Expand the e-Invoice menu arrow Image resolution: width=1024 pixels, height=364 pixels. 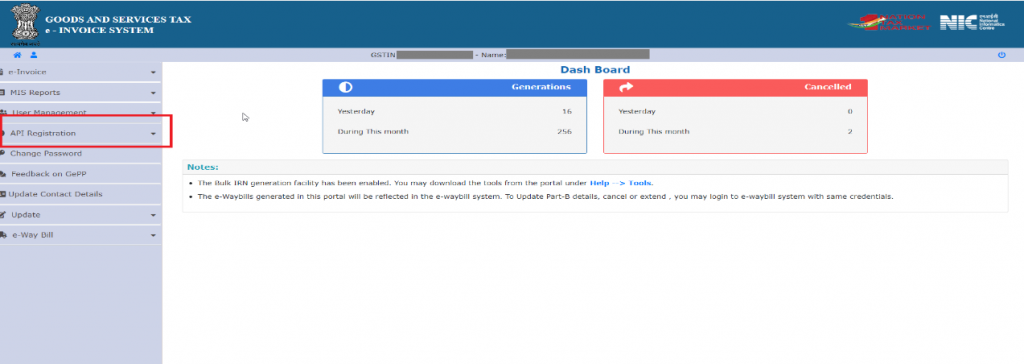point(153,73)
